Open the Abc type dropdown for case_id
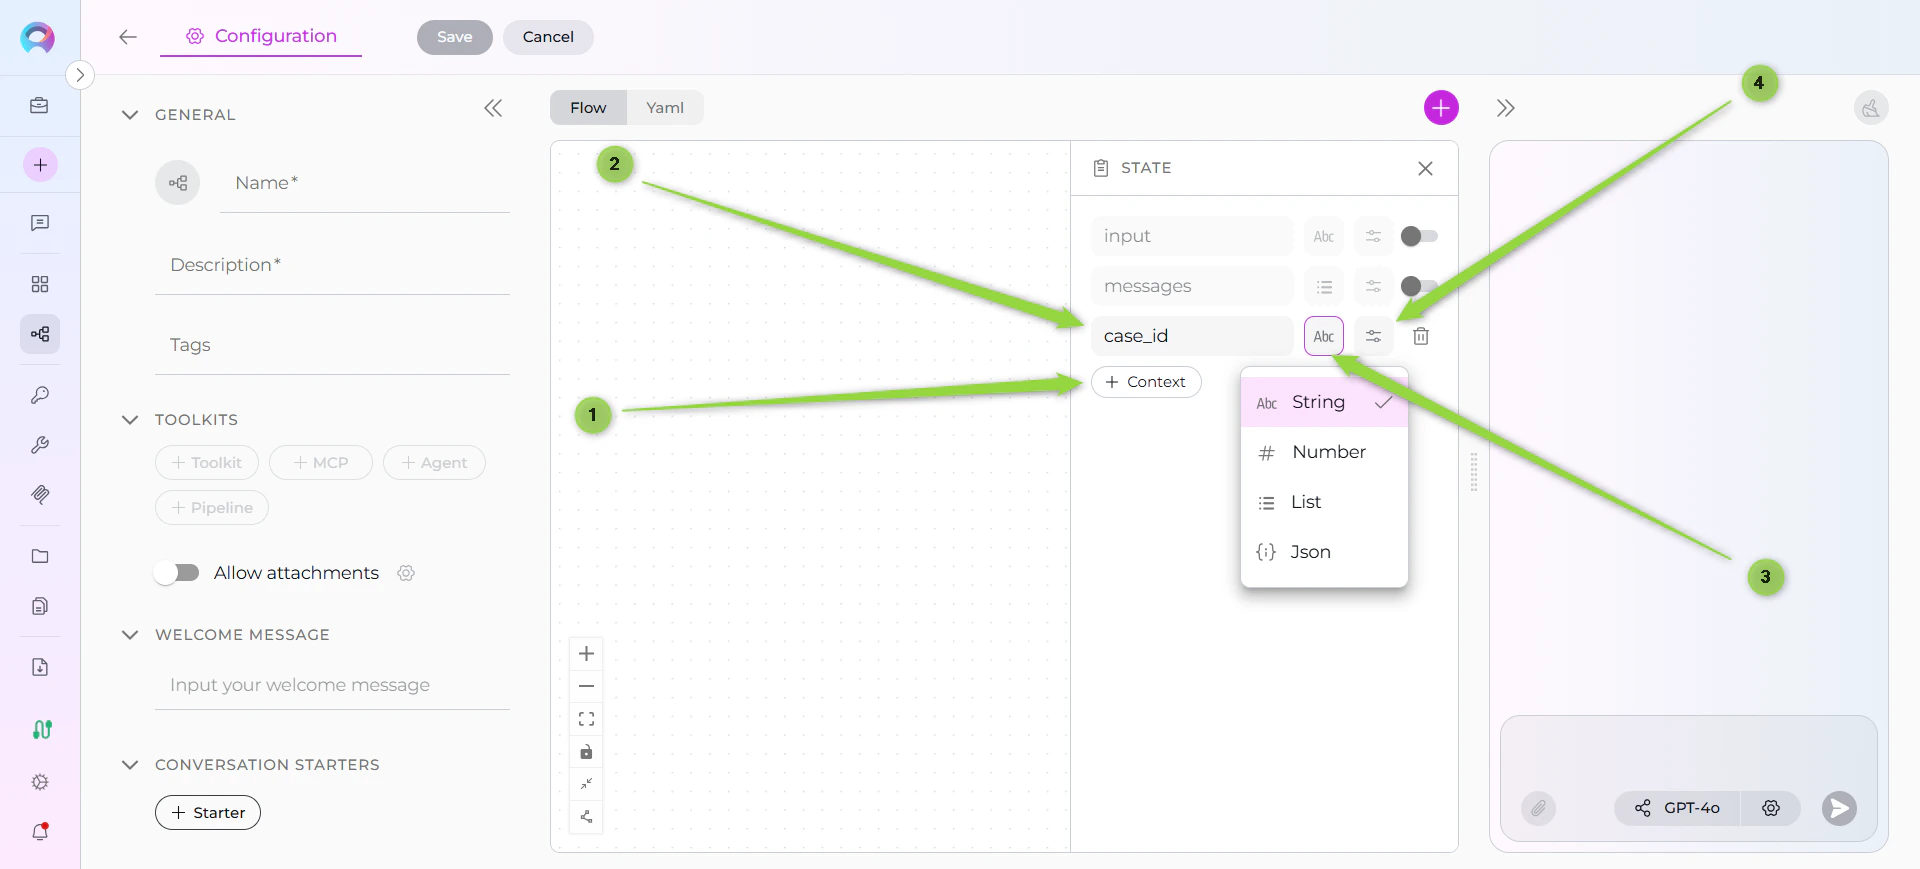Viewport: 1920px width, 869px height. tap(1323, 336)
